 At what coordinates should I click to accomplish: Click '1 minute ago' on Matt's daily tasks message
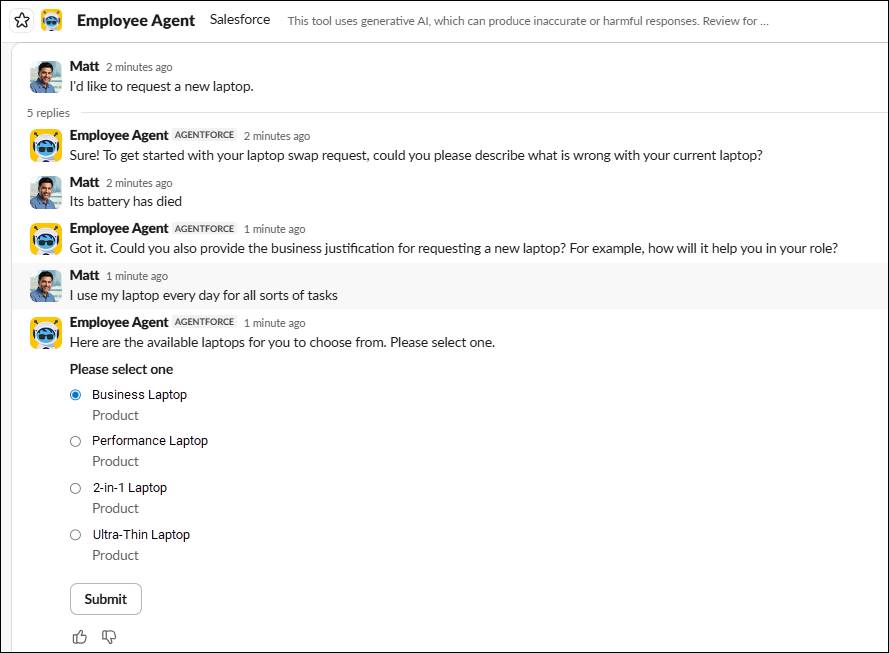pos(137,276)
